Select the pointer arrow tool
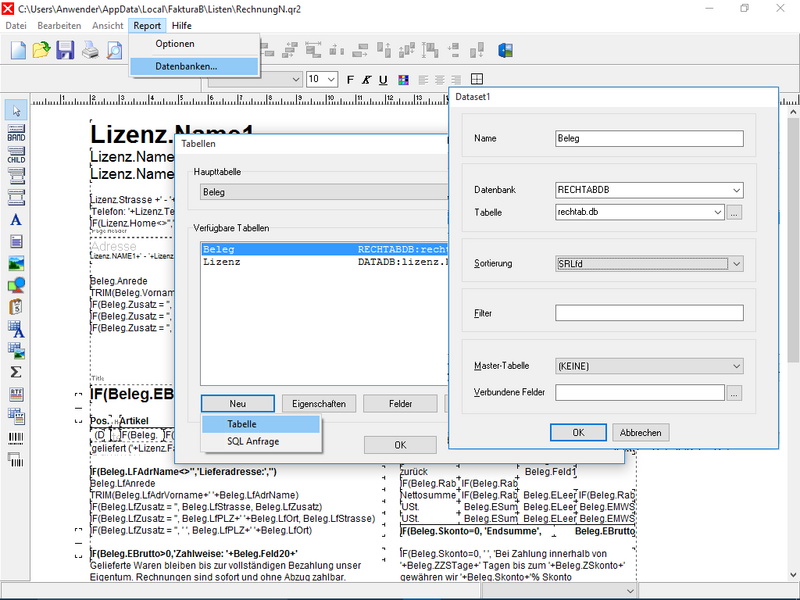This screenshot has width=800, height=600. tap(16, 111)
